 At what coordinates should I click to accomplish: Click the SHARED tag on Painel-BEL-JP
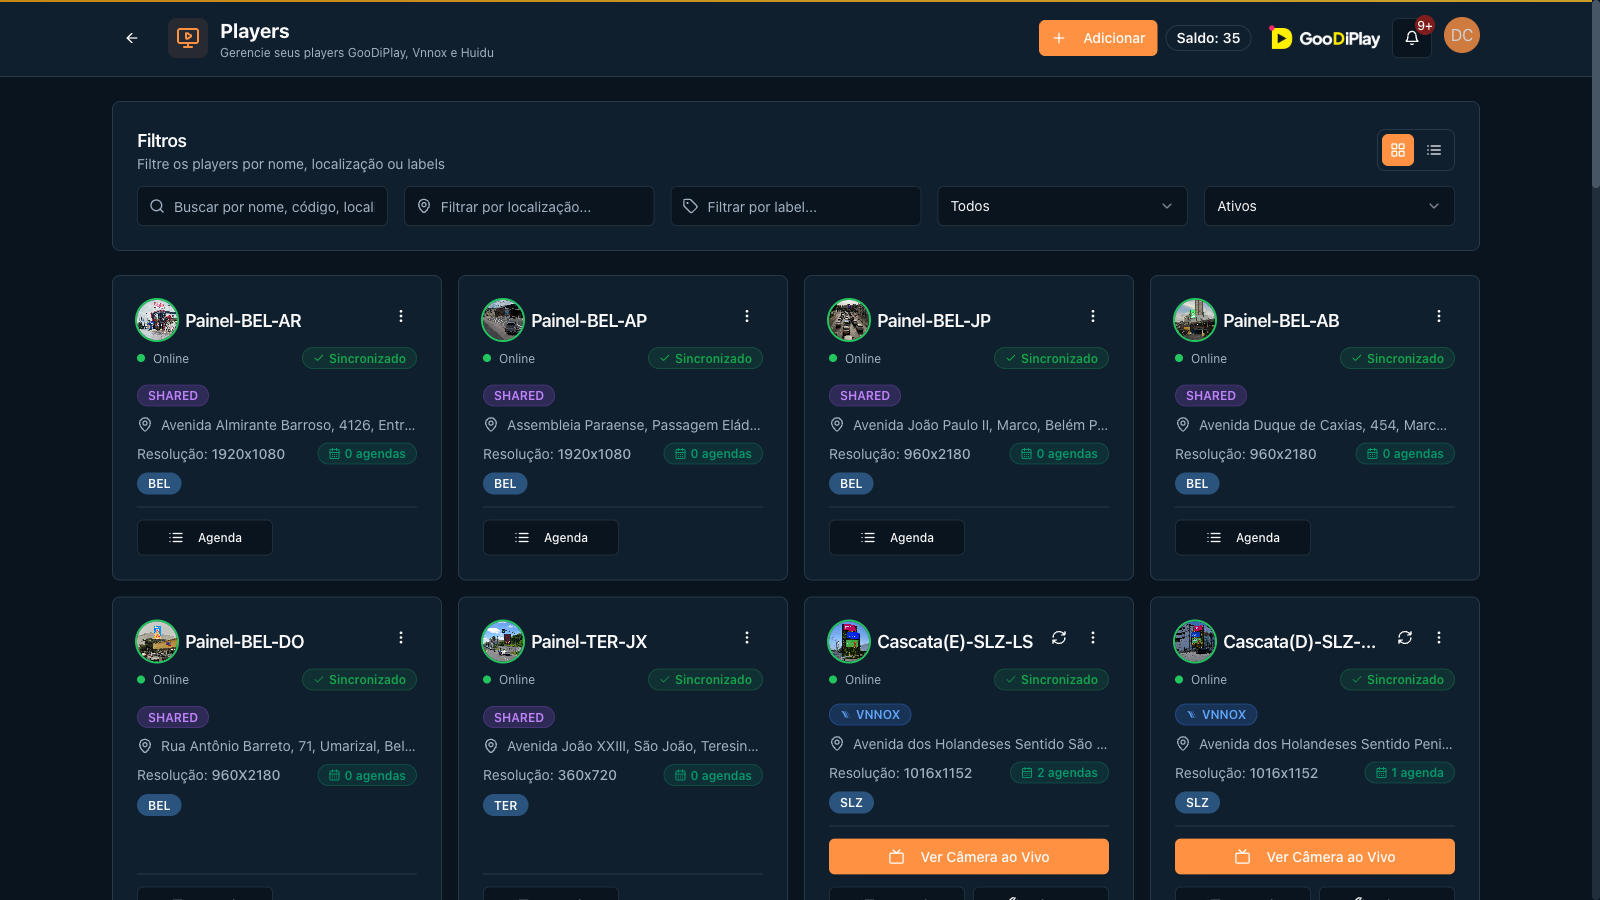pyautogui.click(x=865, y=396)
